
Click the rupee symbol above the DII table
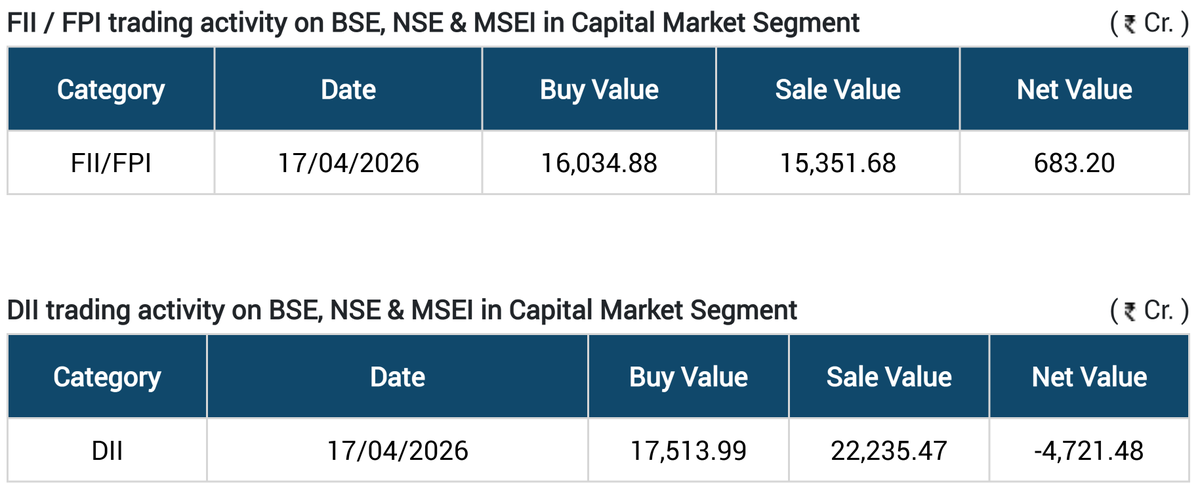1130,311
